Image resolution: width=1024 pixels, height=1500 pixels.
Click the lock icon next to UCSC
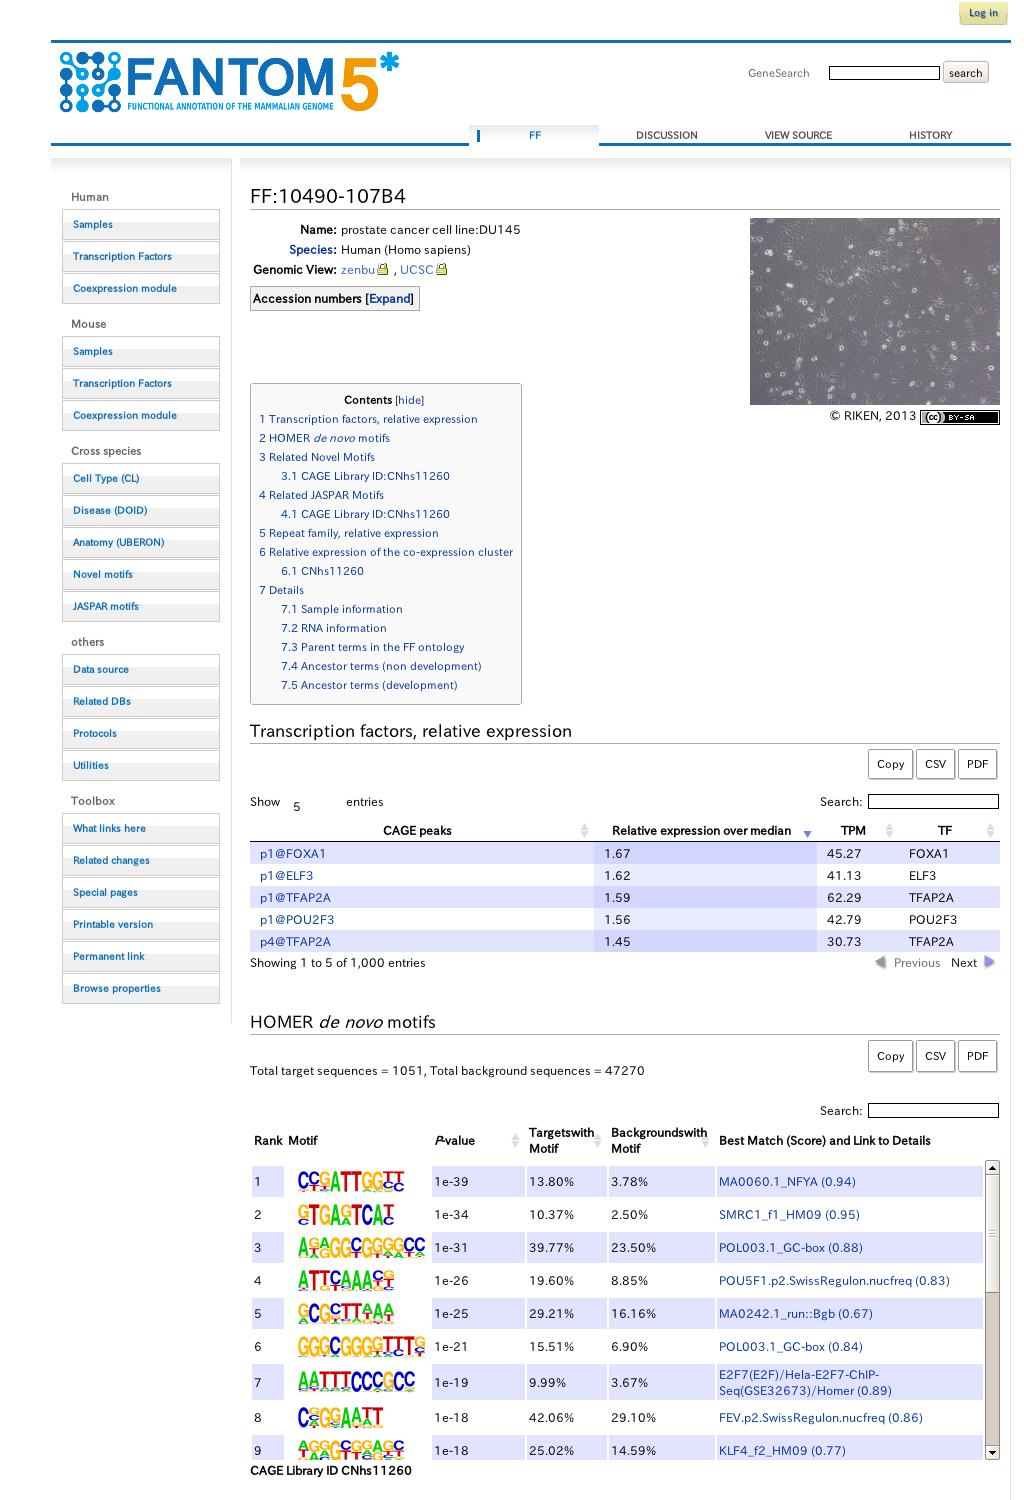(442, 269)
